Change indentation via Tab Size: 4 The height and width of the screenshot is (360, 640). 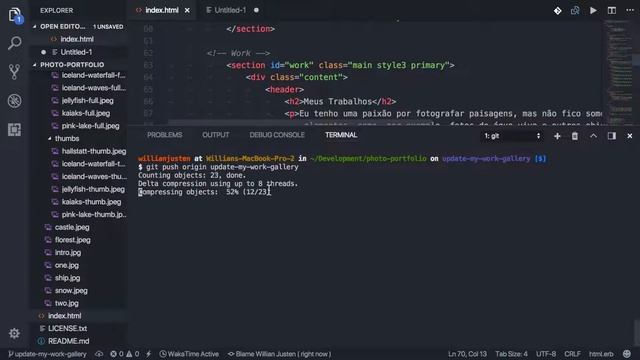(511, 354)
